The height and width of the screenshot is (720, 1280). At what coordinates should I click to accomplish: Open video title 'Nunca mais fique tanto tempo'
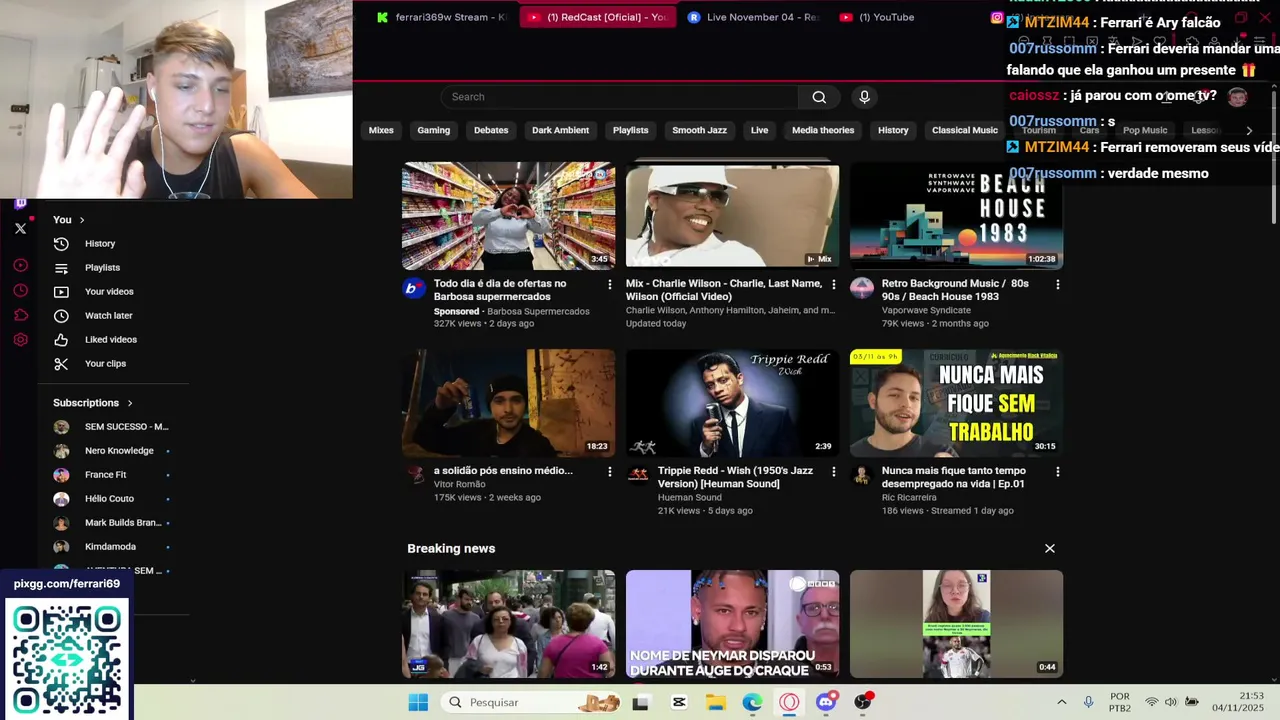click(953, 477)
